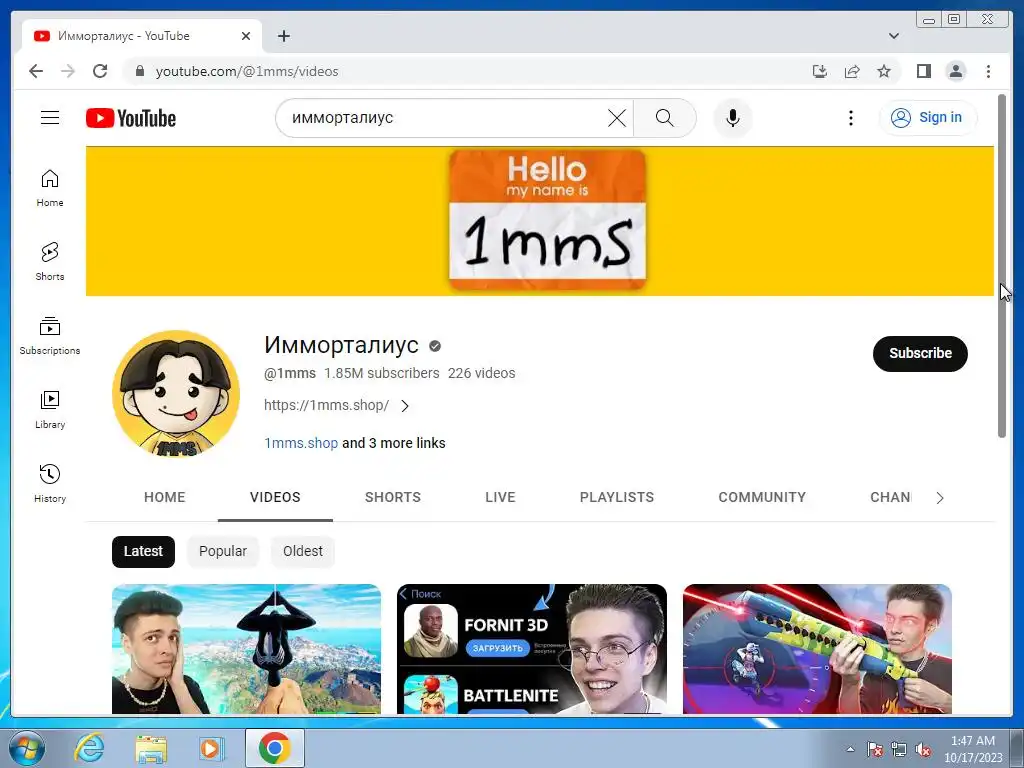This screenshot has height=768, width=1024.
Task: Clear the search query with X
Action: [x=616, y=118]
